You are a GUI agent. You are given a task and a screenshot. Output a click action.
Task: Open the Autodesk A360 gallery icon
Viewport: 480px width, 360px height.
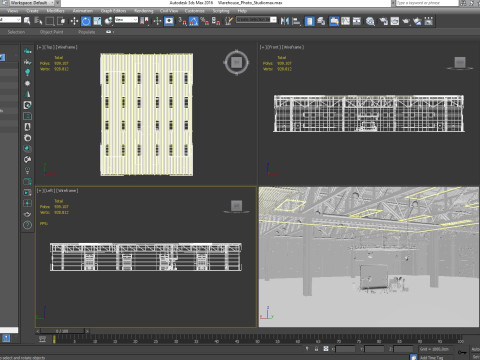(429, 21)
